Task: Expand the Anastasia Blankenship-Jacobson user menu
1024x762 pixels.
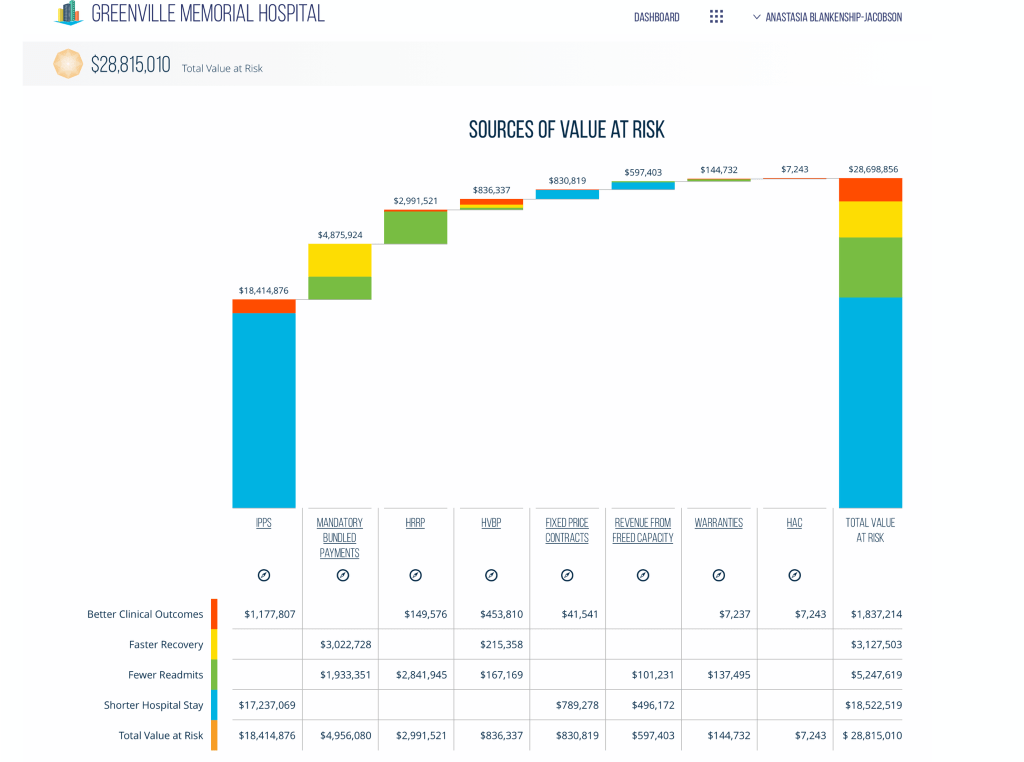Action: tap(827, 17)
